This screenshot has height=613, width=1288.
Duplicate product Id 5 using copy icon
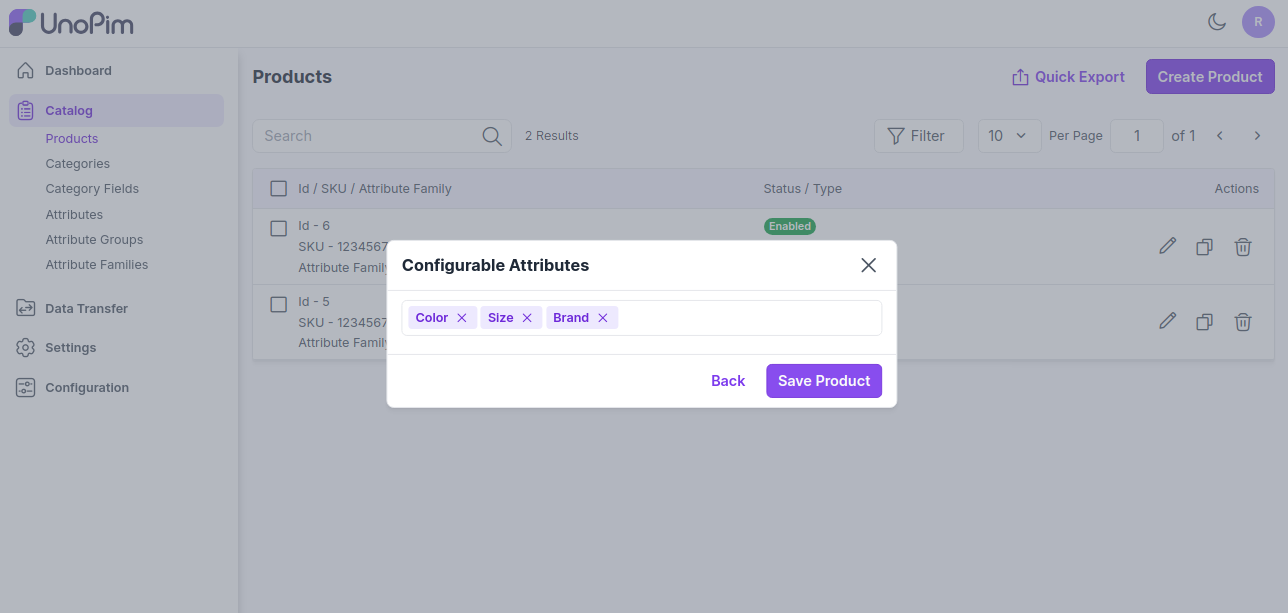pyautogui.click(x=1205, y=322)
